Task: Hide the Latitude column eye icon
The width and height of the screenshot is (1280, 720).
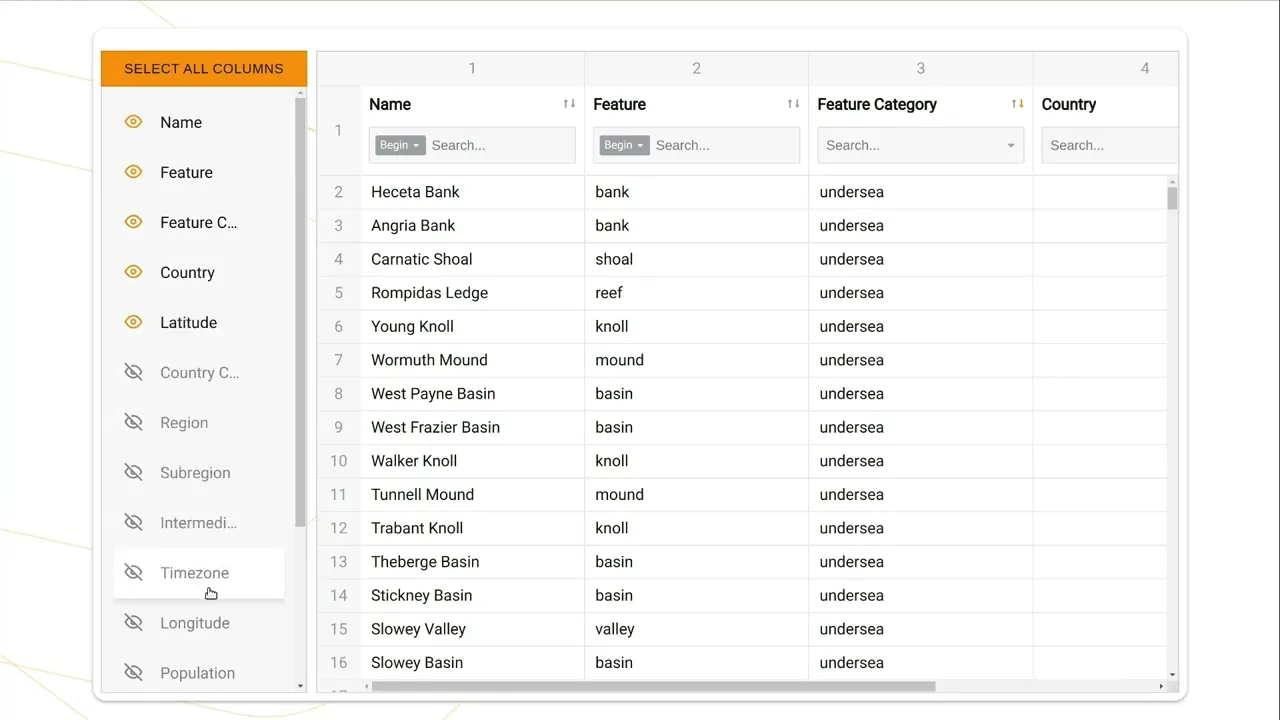Action: [x=133, y=322]
